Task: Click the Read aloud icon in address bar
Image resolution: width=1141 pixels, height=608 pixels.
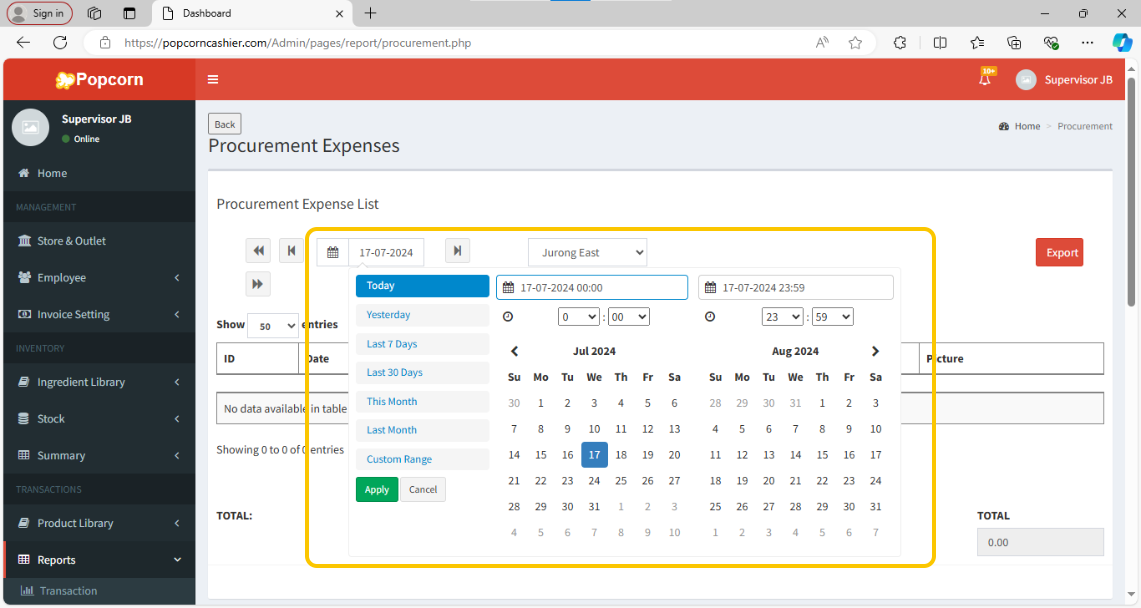Action: 822,43
